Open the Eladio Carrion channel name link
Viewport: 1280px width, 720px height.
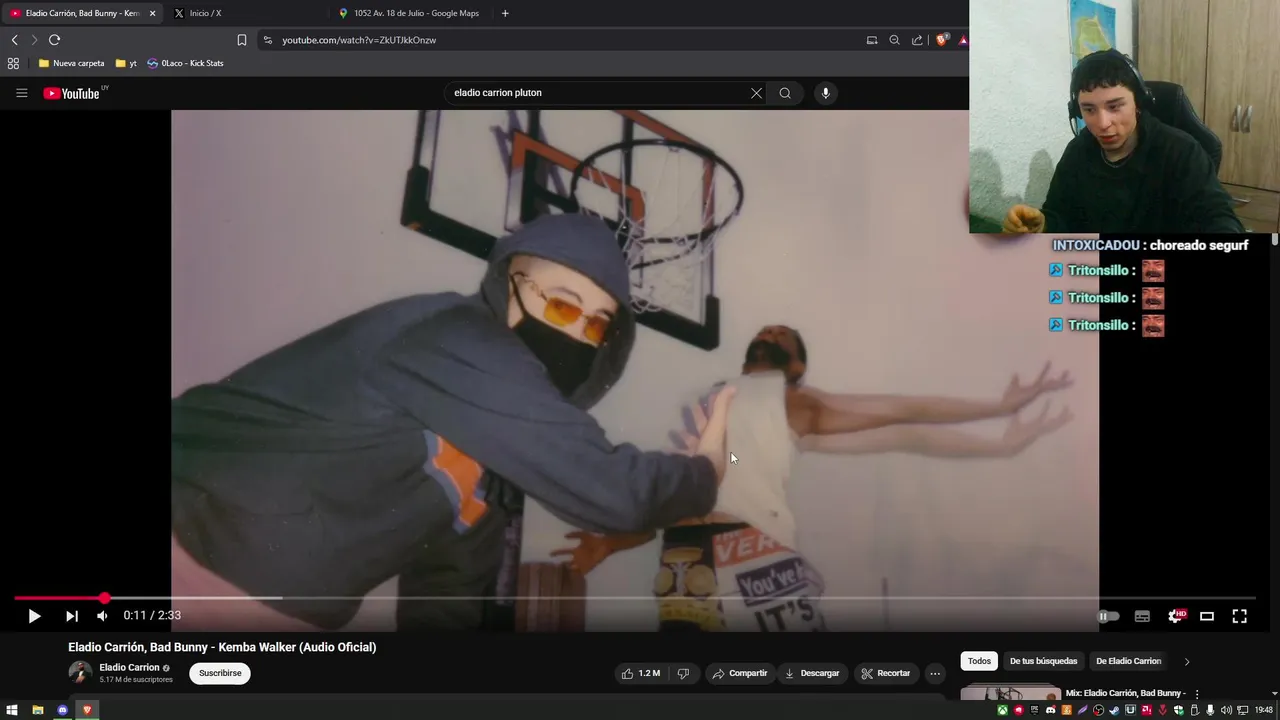129,667
